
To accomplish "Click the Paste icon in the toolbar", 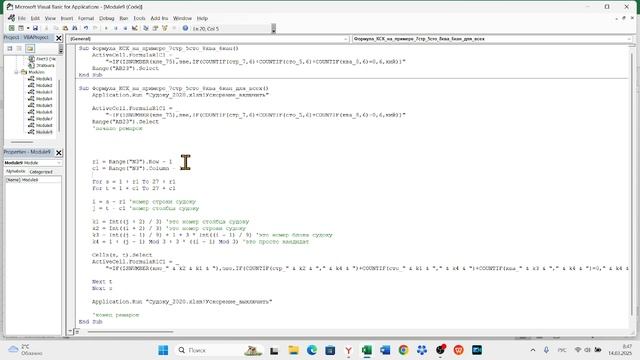I will pyautogui.click(x=65, y=28).
